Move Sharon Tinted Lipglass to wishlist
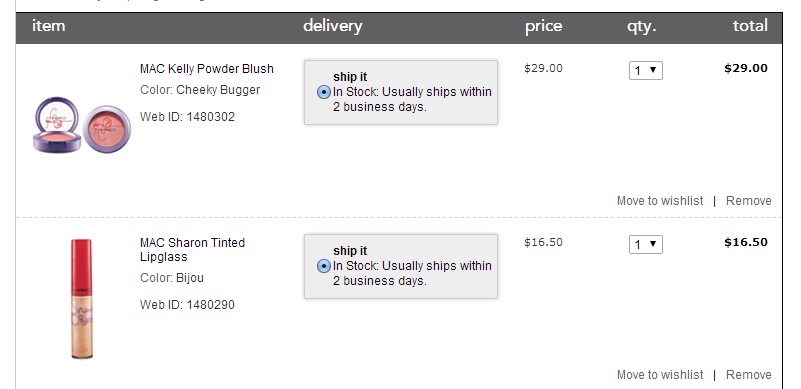Viewport: 801px width, 389px height. tap(660, 375)
